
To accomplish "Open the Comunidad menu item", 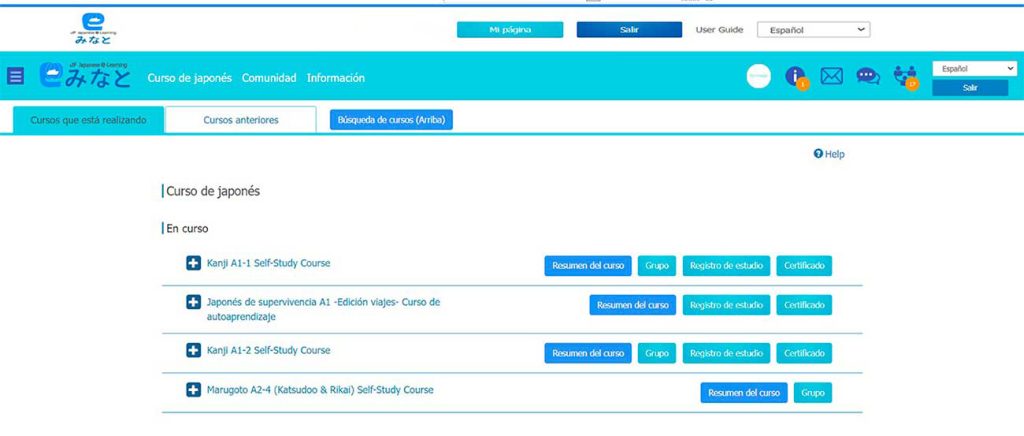I will click(x=269, y=78).
